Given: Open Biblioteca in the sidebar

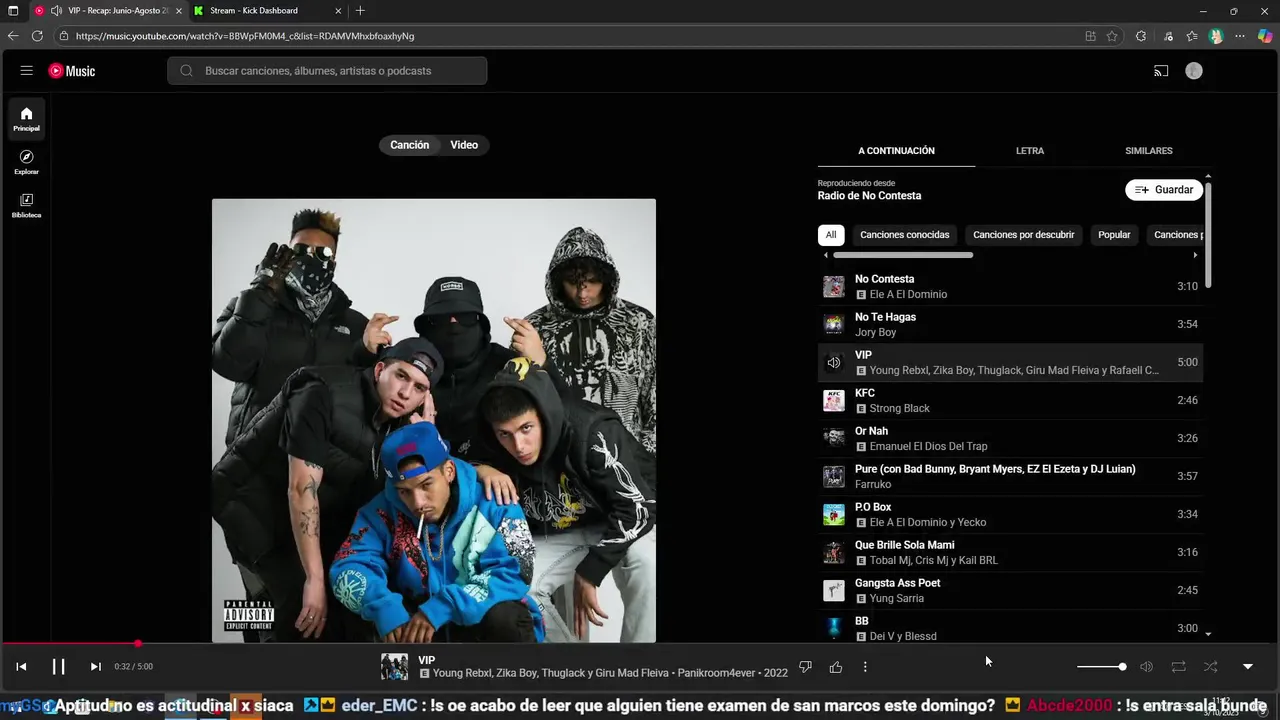Looking at the screenshot, I should (26, 205).
